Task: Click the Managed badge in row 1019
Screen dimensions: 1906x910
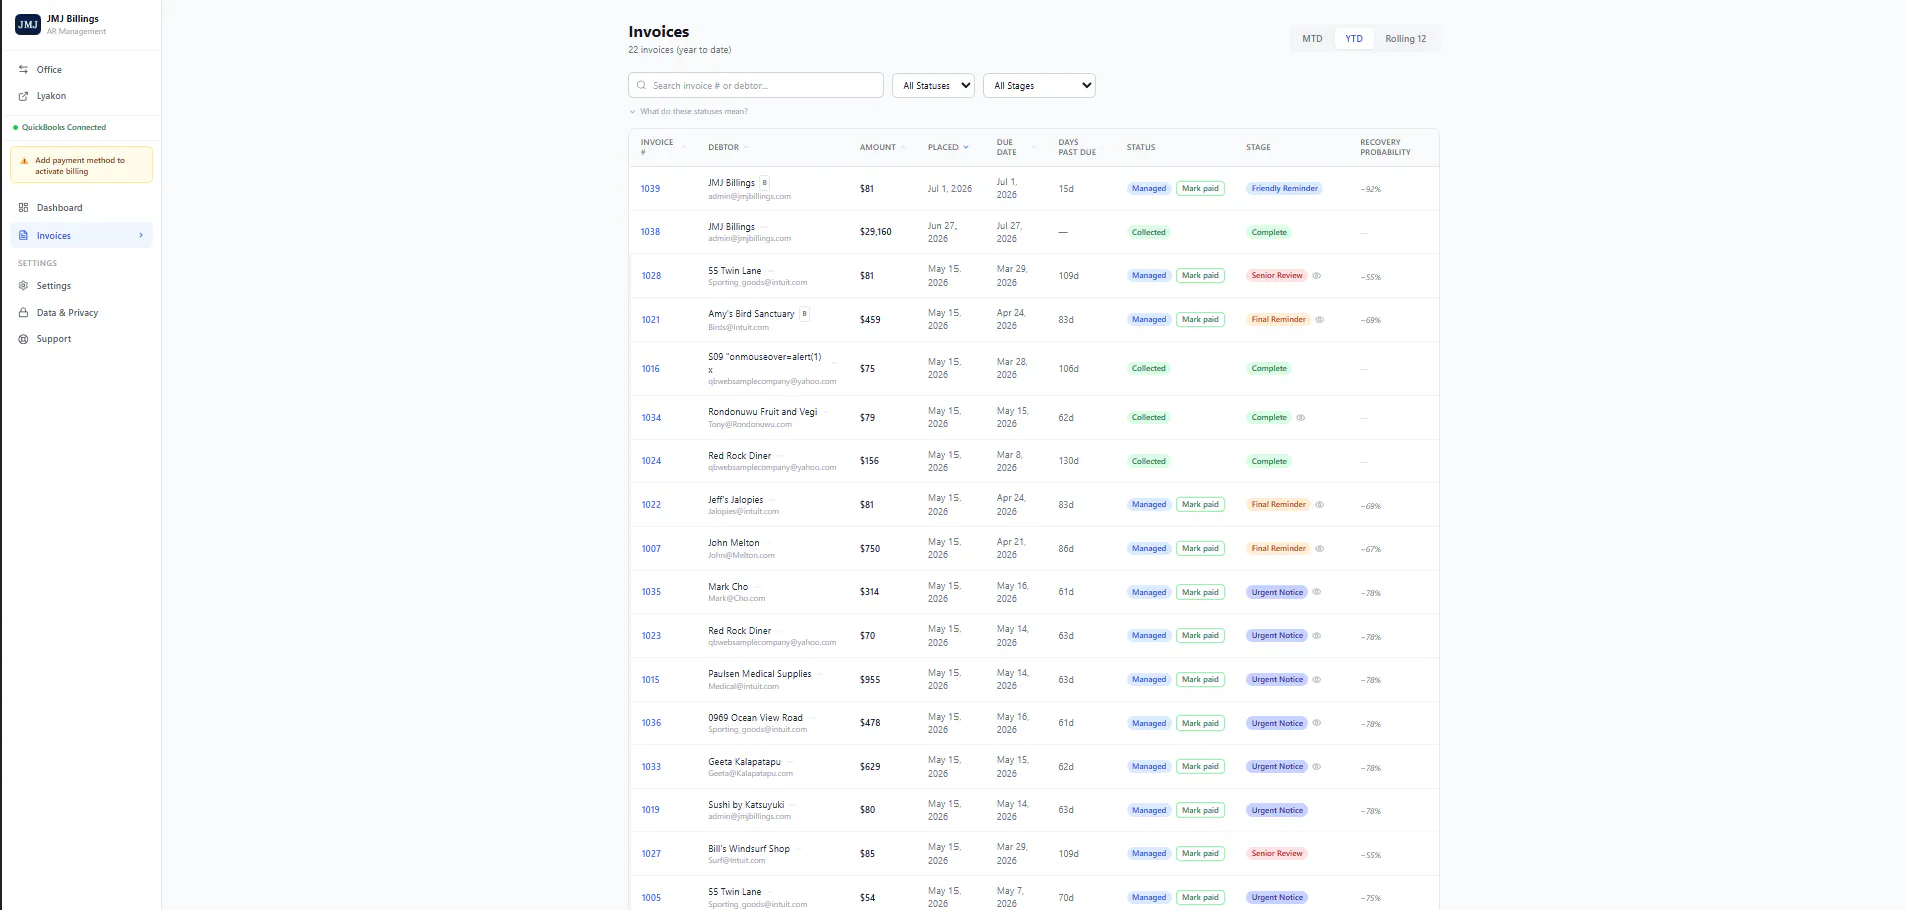Action: coord(1148,811)
